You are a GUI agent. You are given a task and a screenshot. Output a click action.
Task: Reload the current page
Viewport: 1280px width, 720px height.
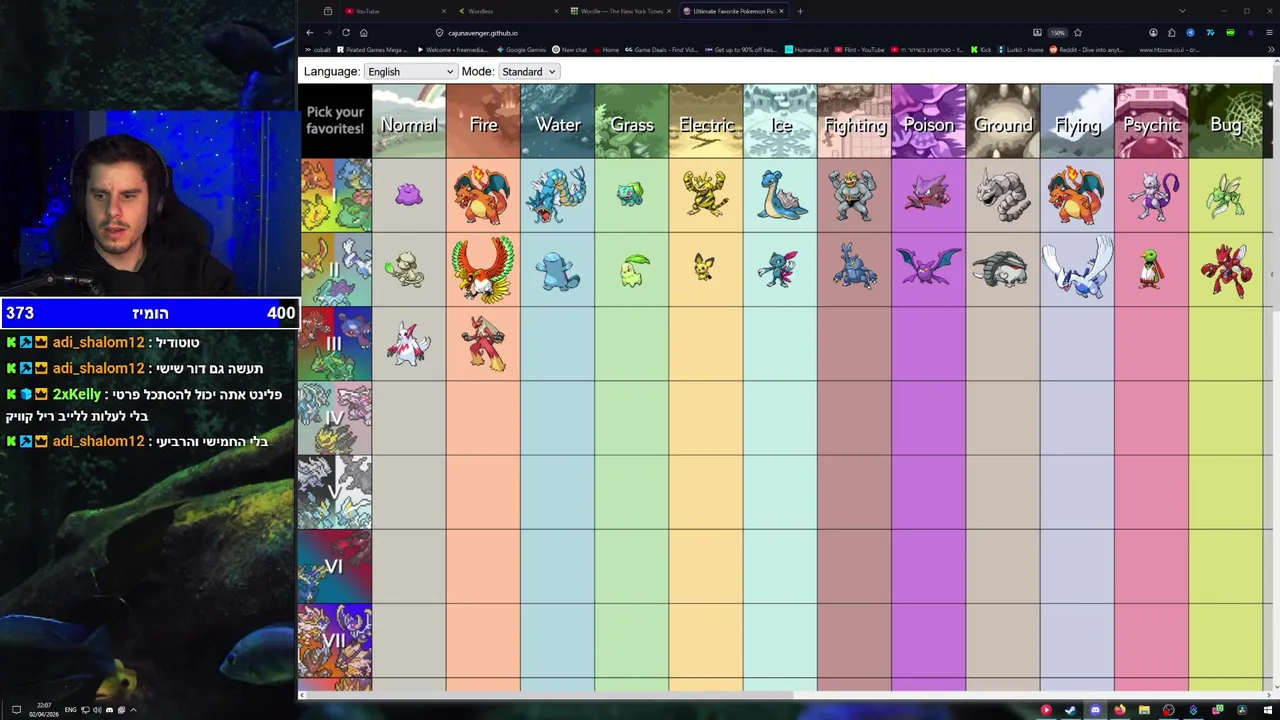[346, 33]
